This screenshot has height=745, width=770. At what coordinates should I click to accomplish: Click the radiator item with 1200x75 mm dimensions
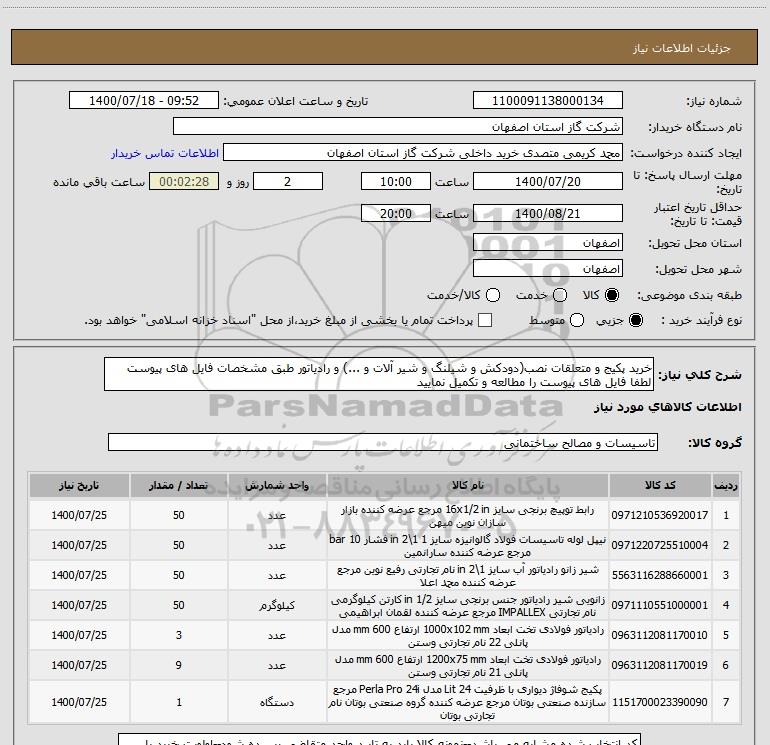pos(468,665)
